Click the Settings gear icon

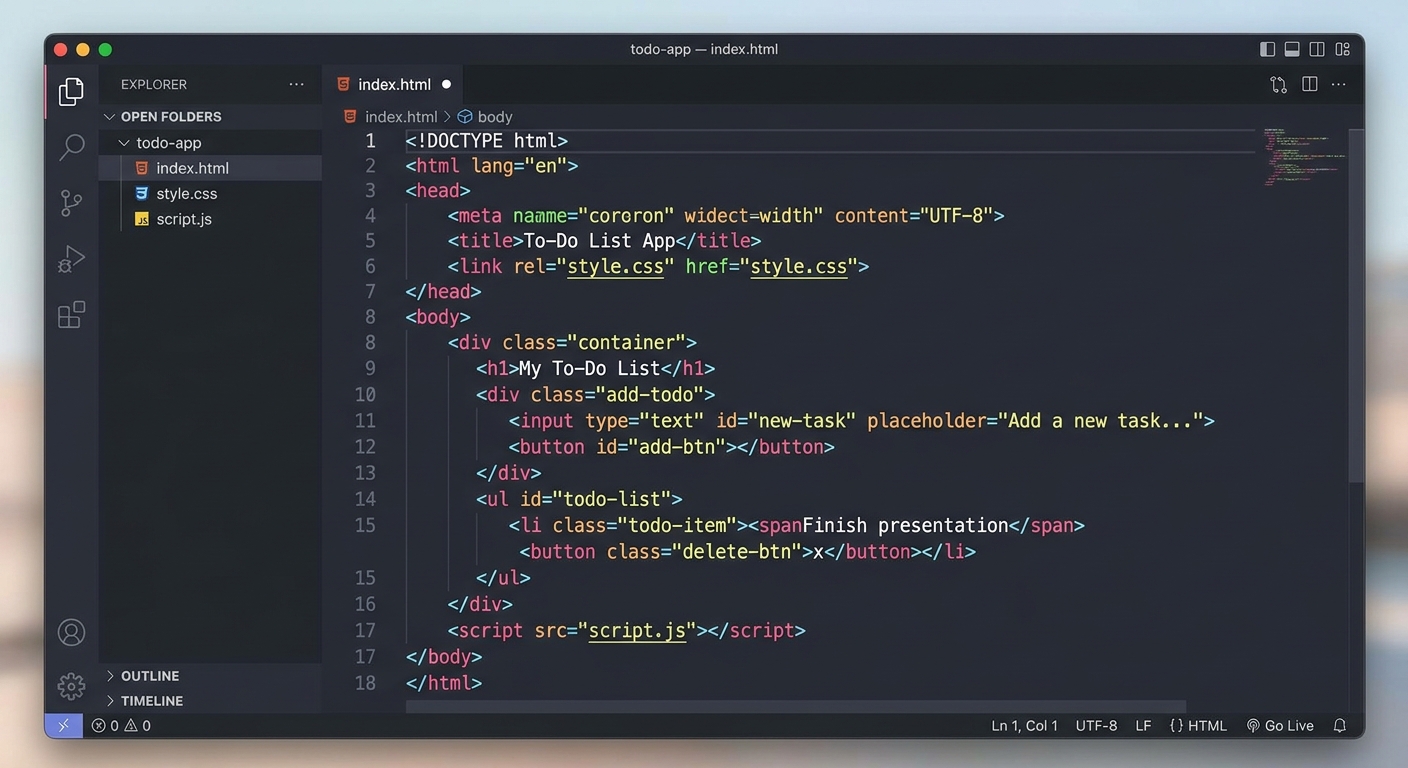pyautogui.click(x=70, y=686)
